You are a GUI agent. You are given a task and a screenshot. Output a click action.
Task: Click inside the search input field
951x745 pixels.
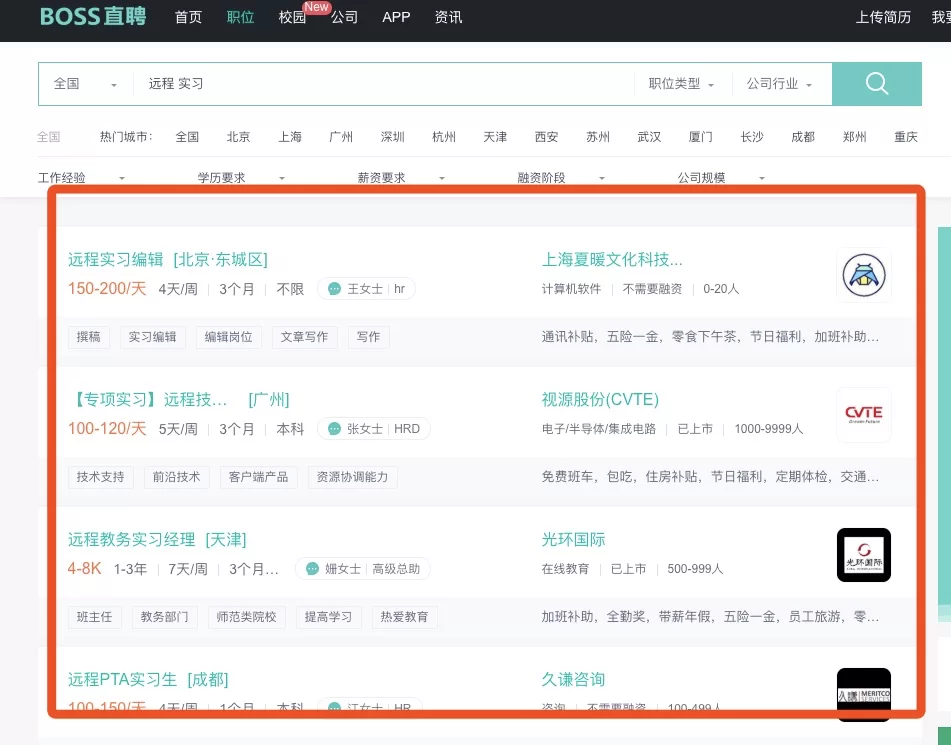tap(400, 84)
